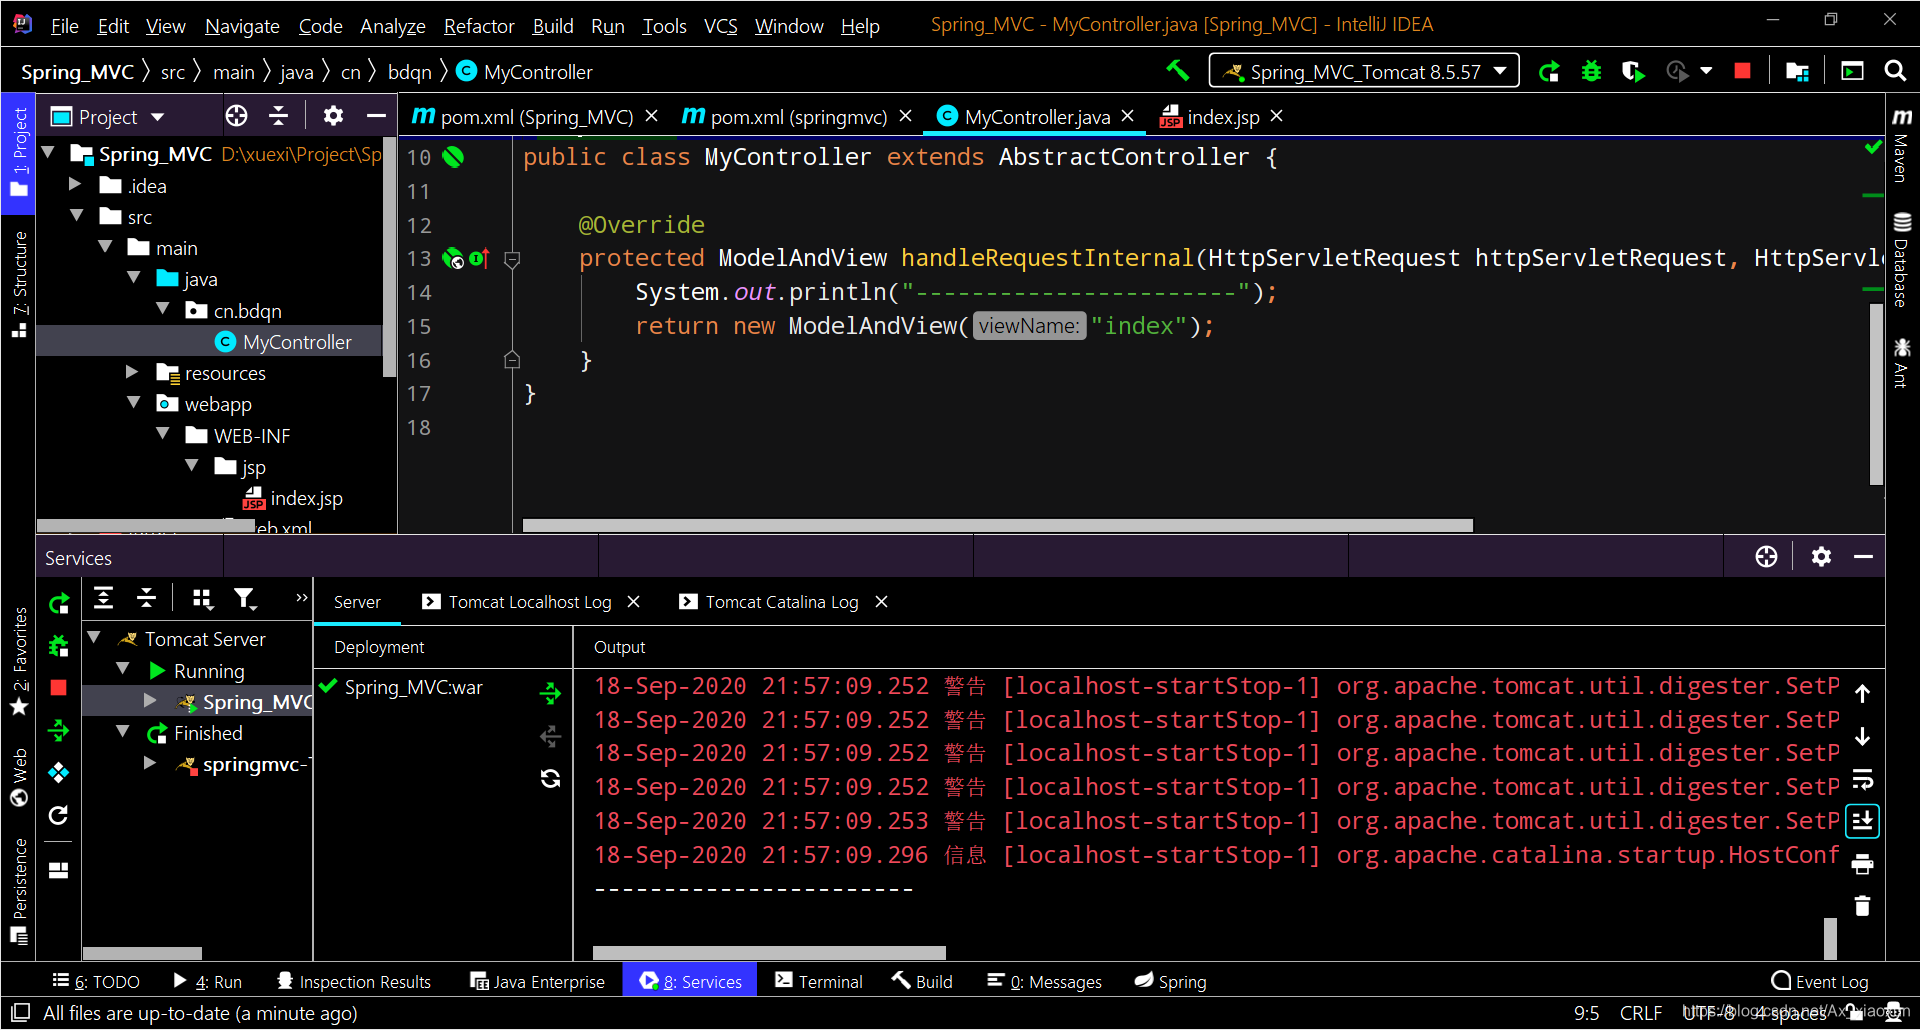Run the project with the green run arrow

1549,71
